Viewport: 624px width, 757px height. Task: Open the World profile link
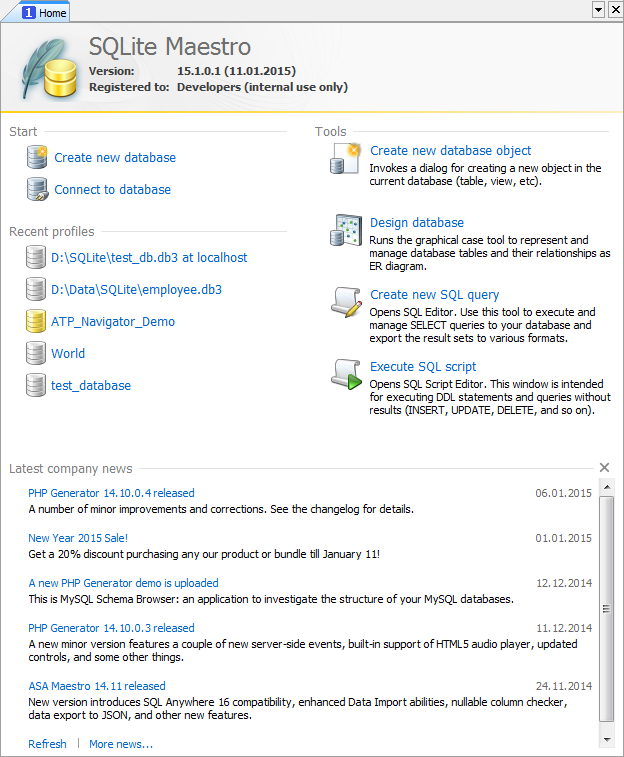[68, 354]
